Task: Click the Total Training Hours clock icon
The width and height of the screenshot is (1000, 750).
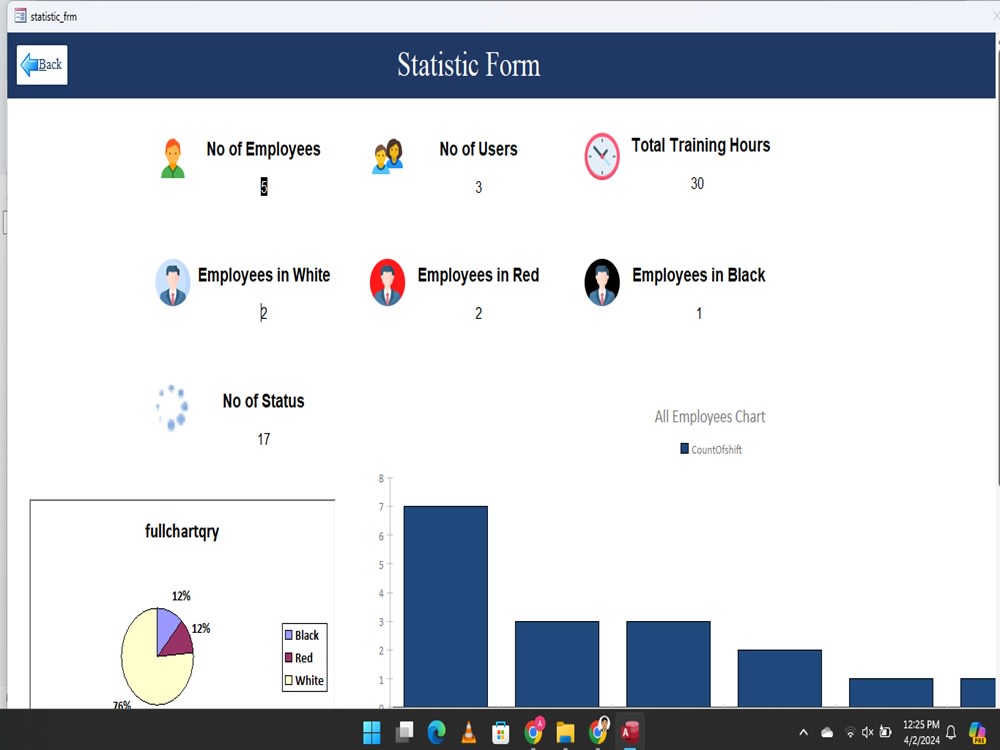Action: coord(602,156)
